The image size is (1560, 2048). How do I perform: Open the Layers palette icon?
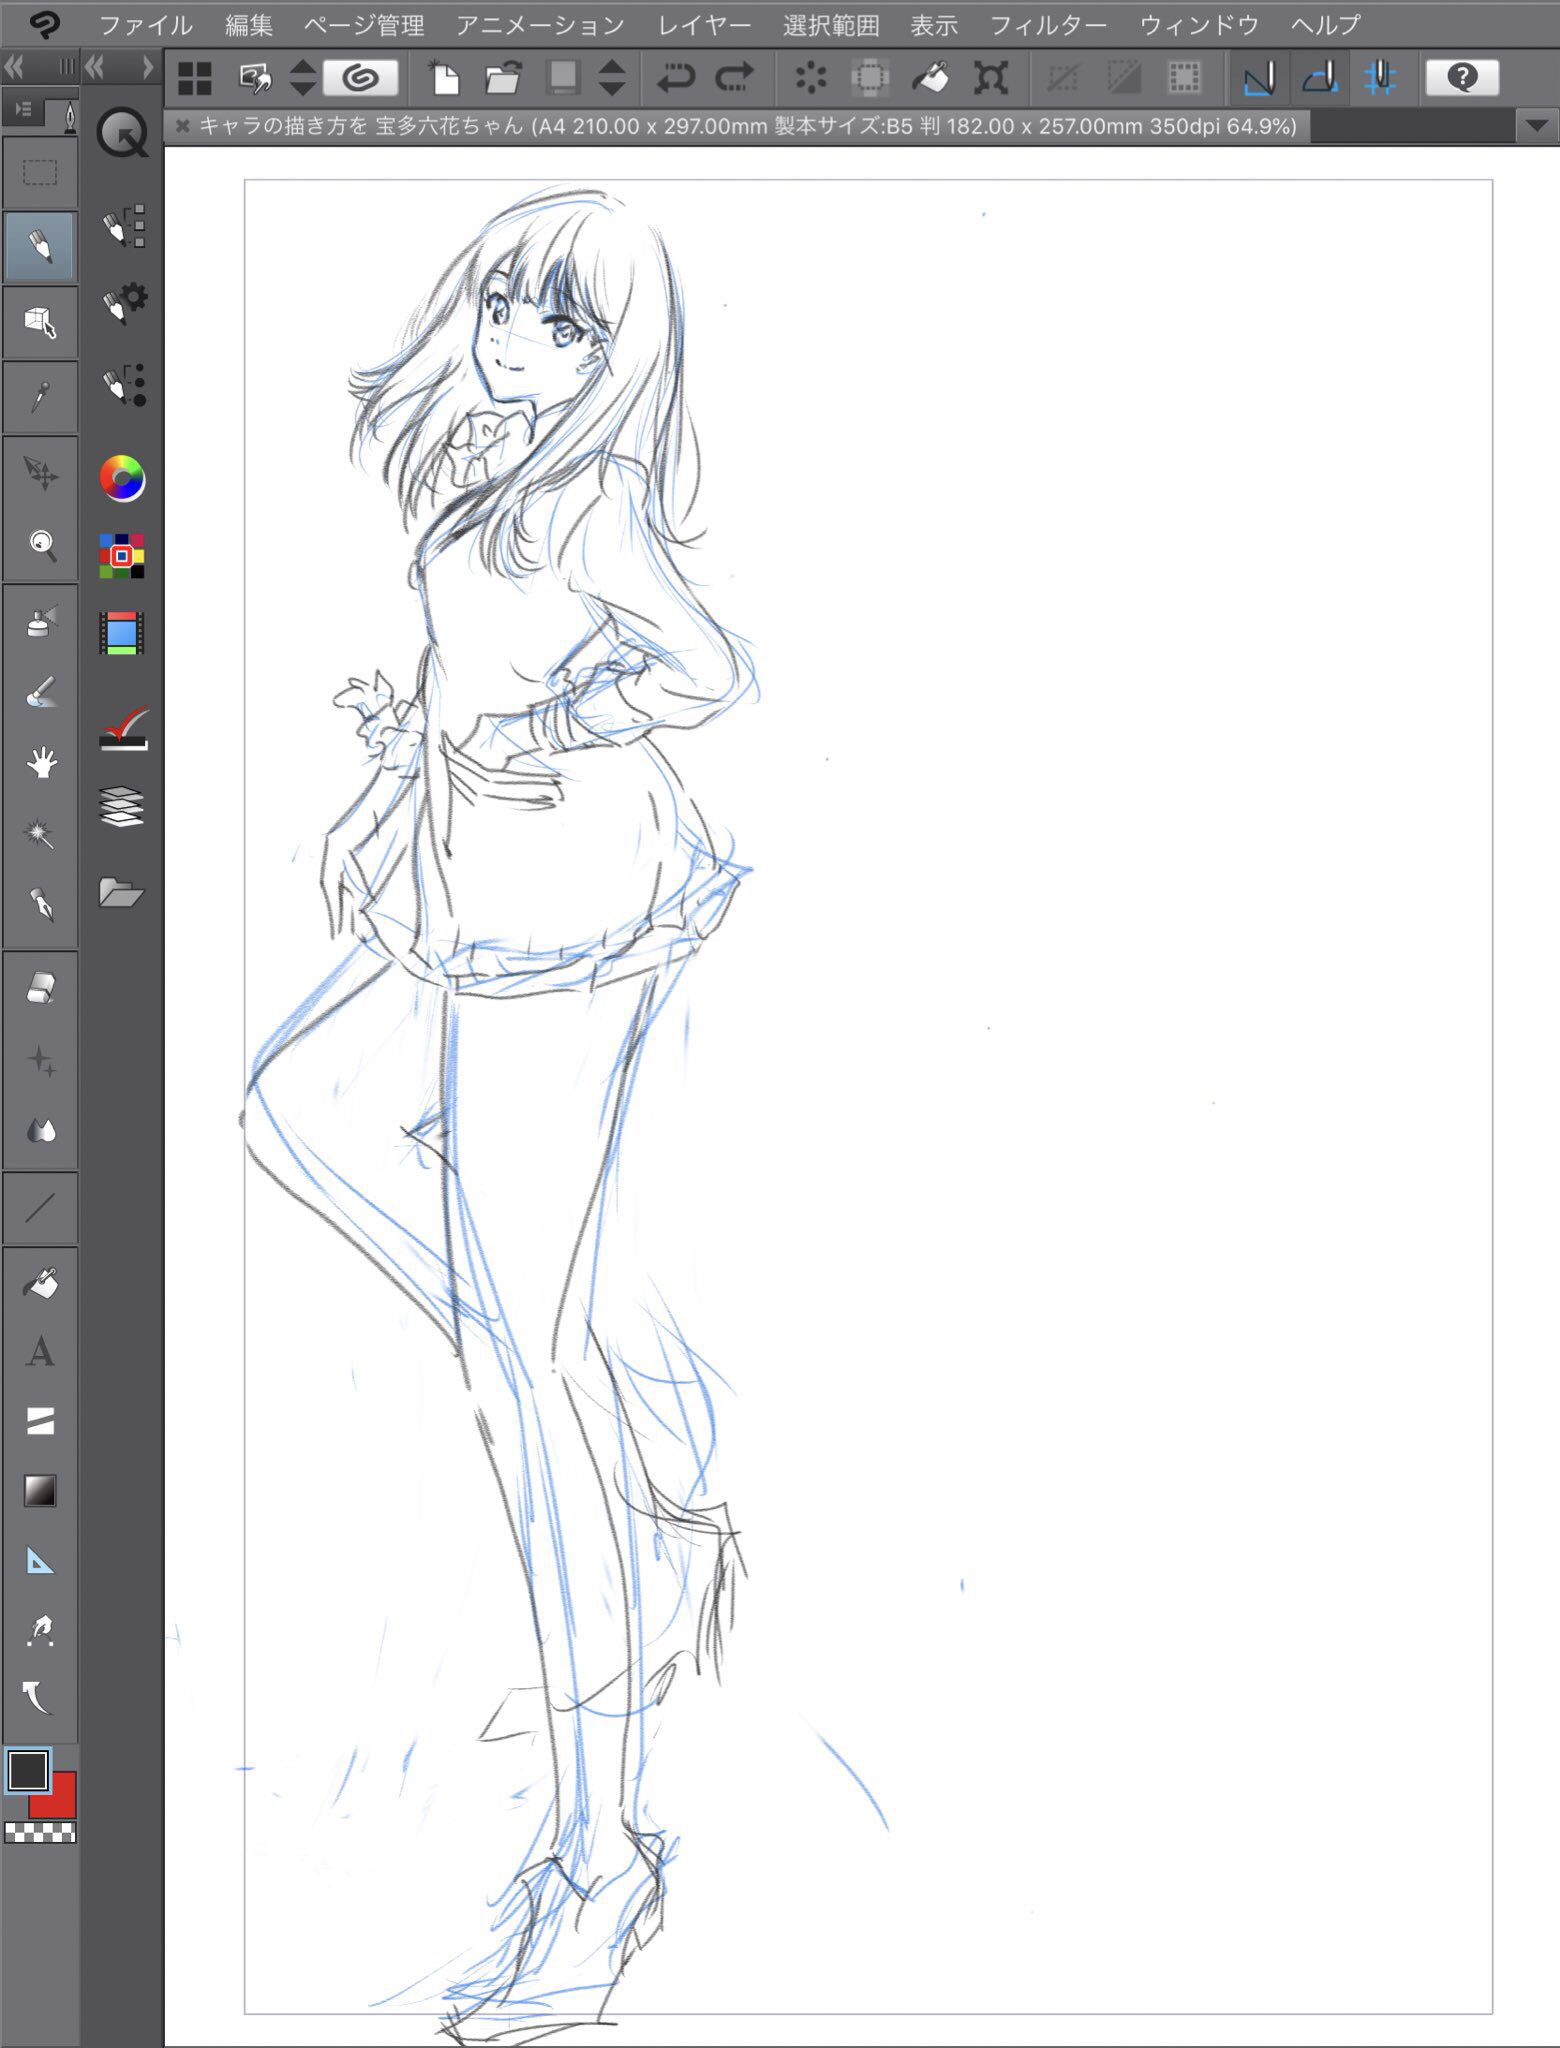point(122,806)
